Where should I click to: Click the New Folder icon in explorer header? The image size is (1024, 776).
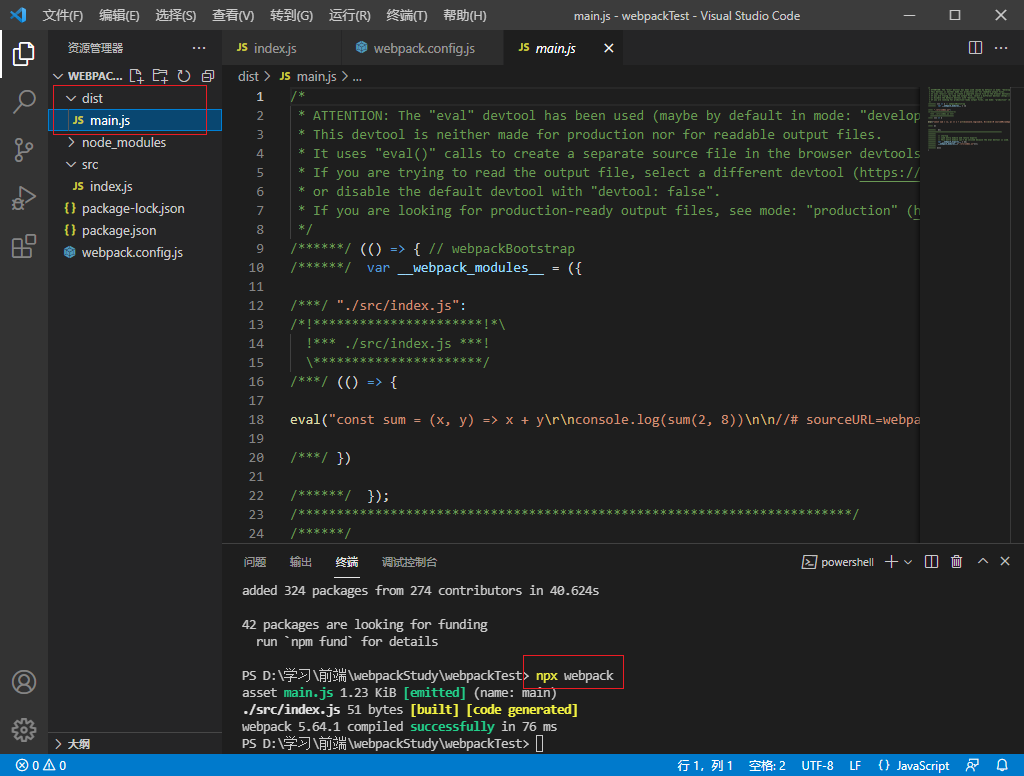(160, 76)
